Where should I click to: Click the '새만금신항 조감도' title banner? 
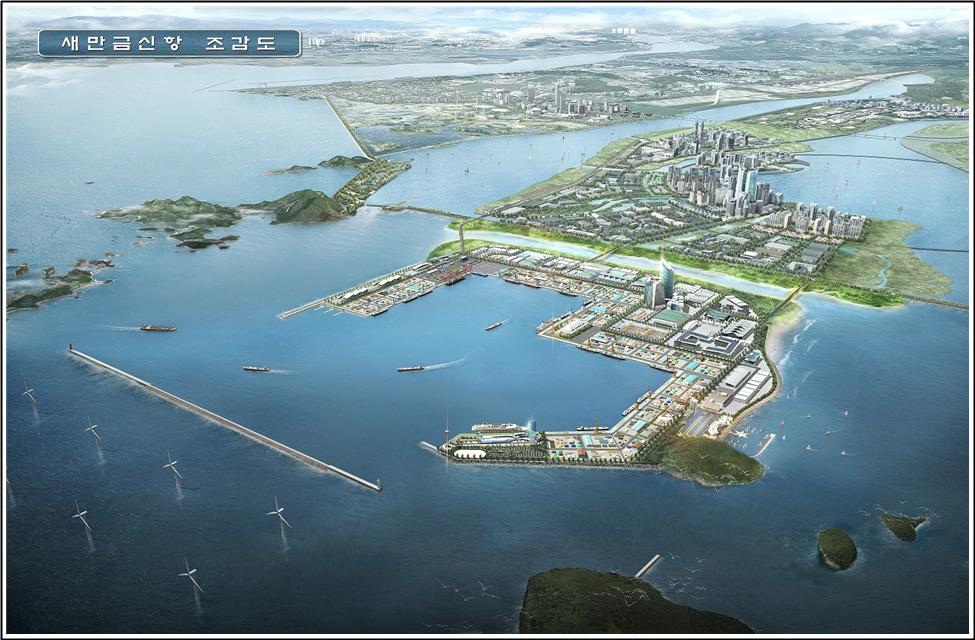[x=169, y=43]
